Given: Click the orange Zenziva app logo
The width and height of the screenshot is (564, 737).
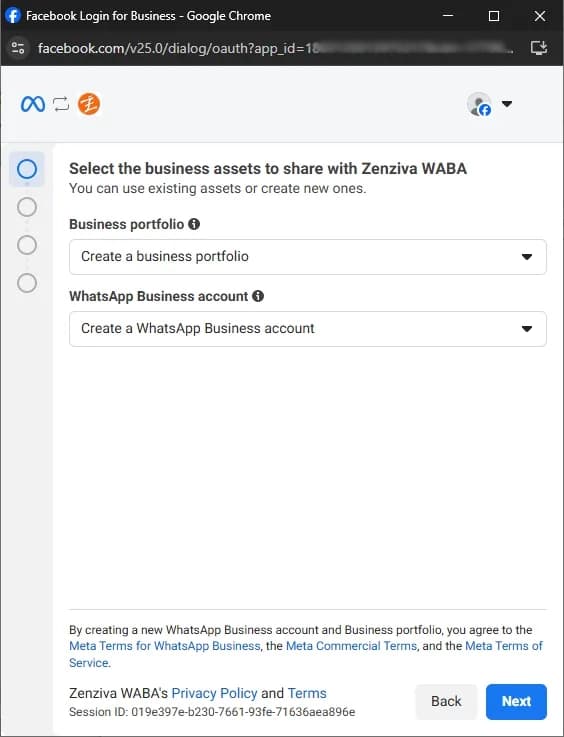Looking at the screenshot, I should (89, 104).
